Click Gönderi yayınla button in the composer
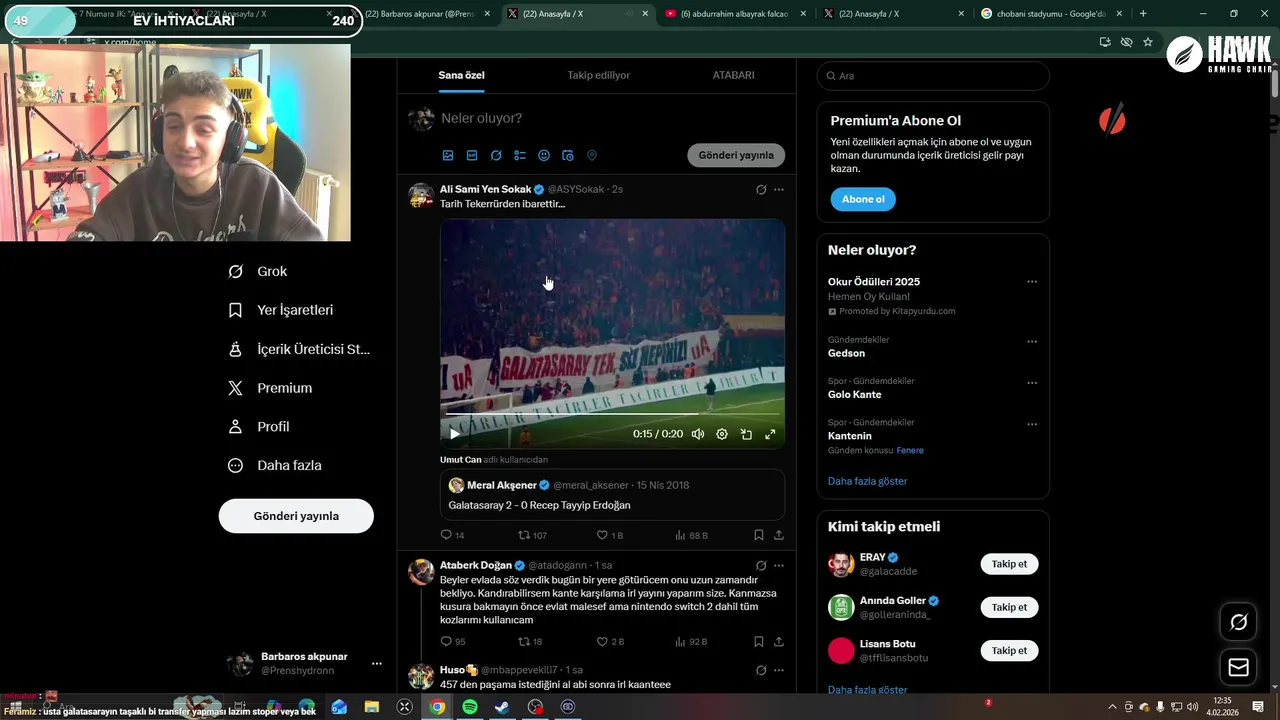This screenshot has width=1280, height=720. coord(736,155)
